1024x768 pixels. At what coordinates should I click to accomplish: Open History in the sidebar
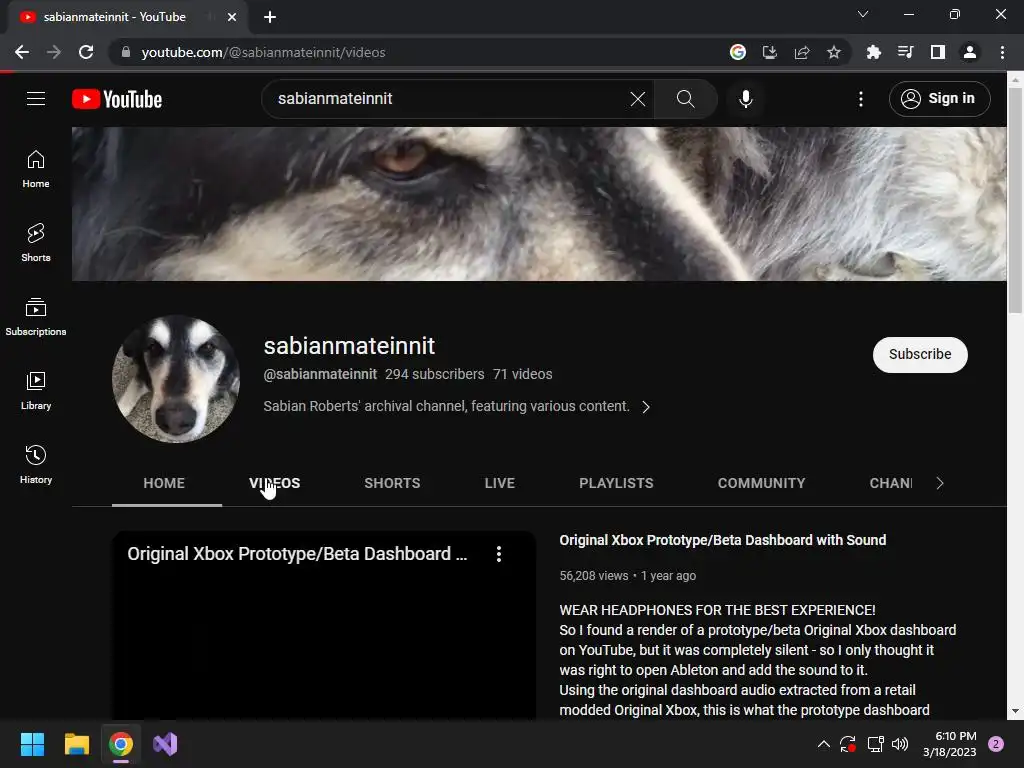36,464
